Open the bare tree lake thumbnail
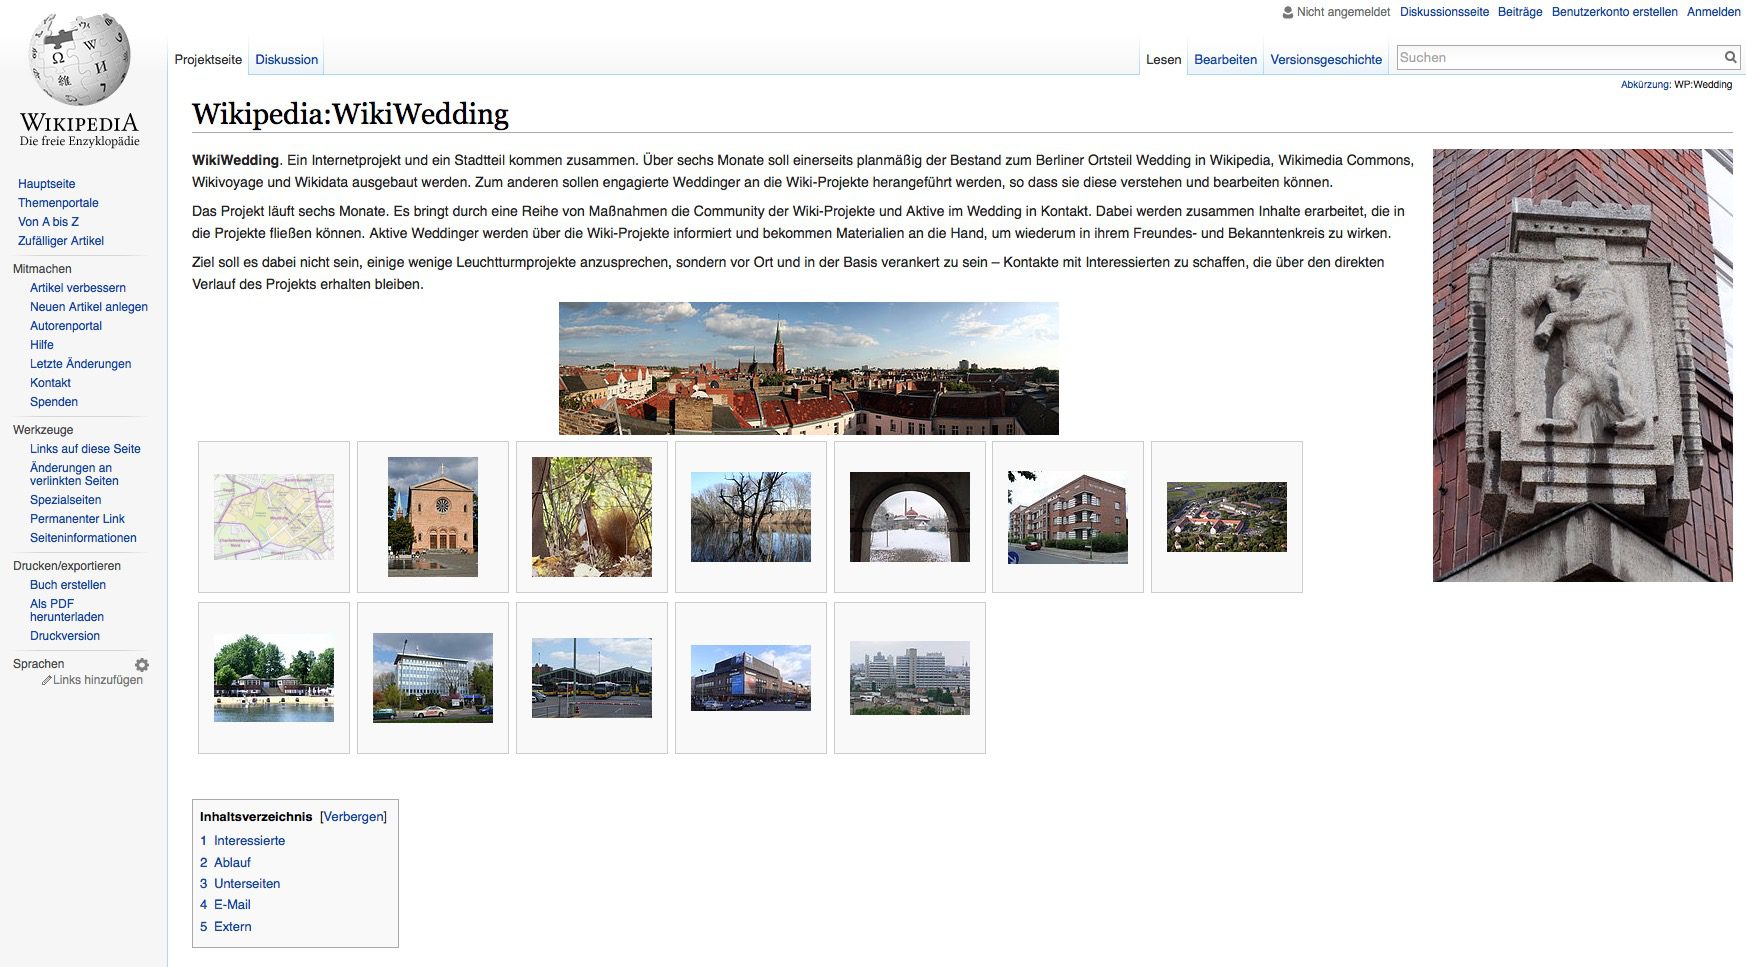1746x967 pixels. tap(751, 517)
